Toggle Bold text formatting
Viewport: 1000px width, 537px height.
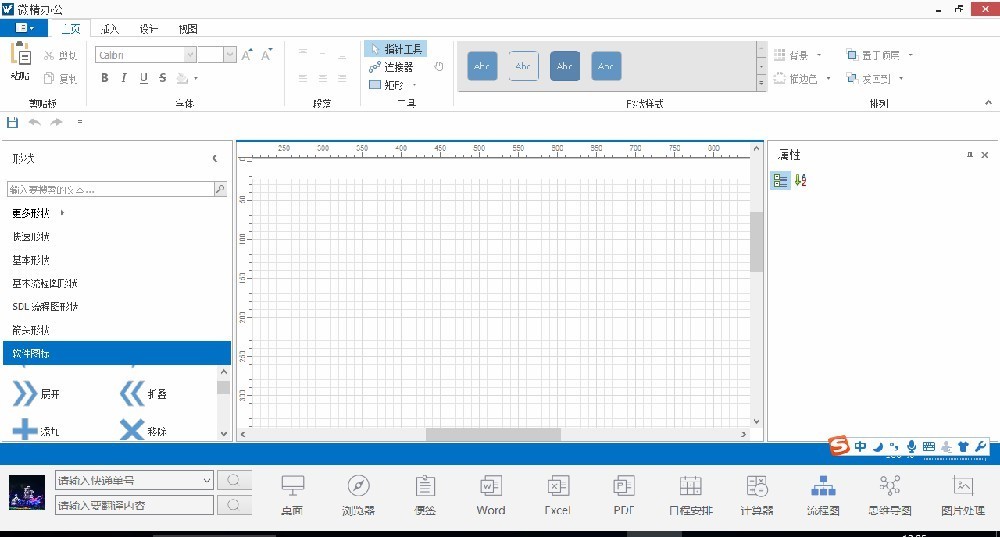pyautogui.click(x=104, y=78)
